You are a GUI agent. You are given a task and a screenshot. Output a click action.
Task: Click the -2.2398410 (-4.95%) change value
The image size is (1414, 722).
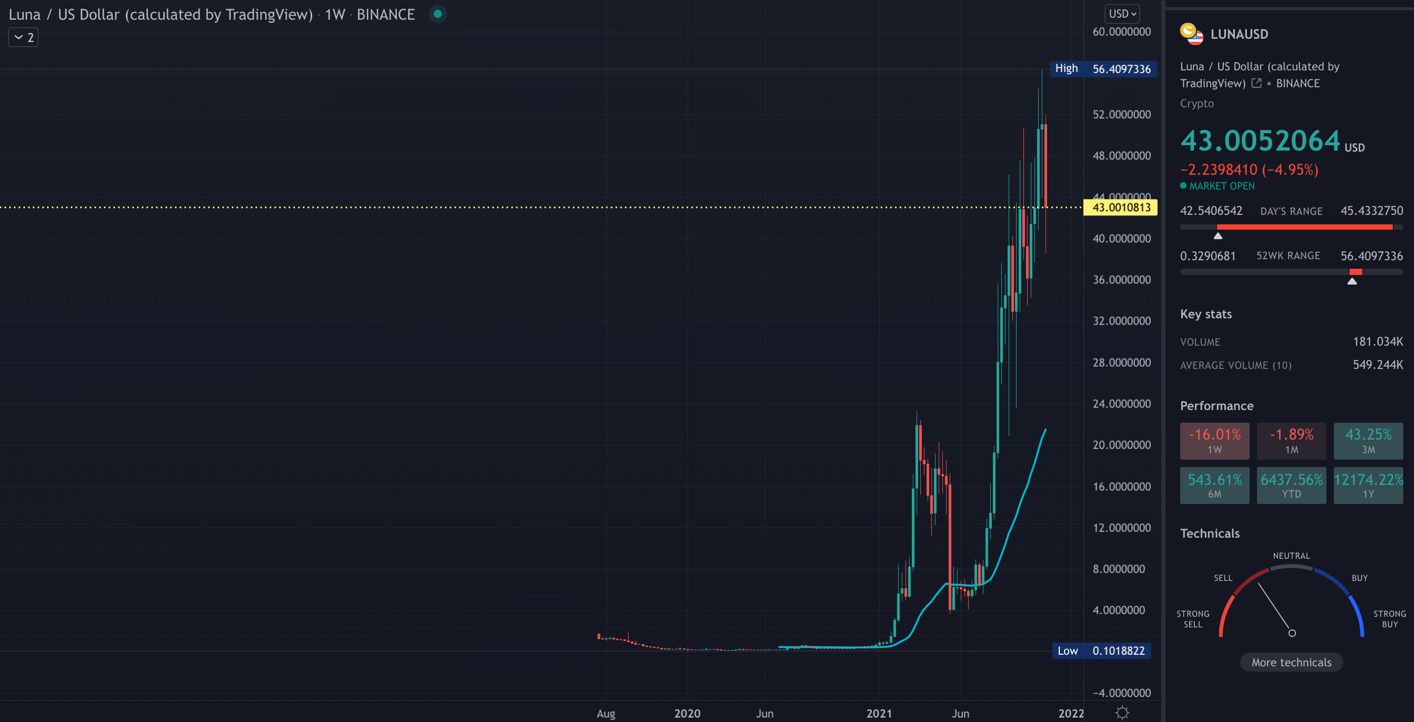(x=1249, y=170)
